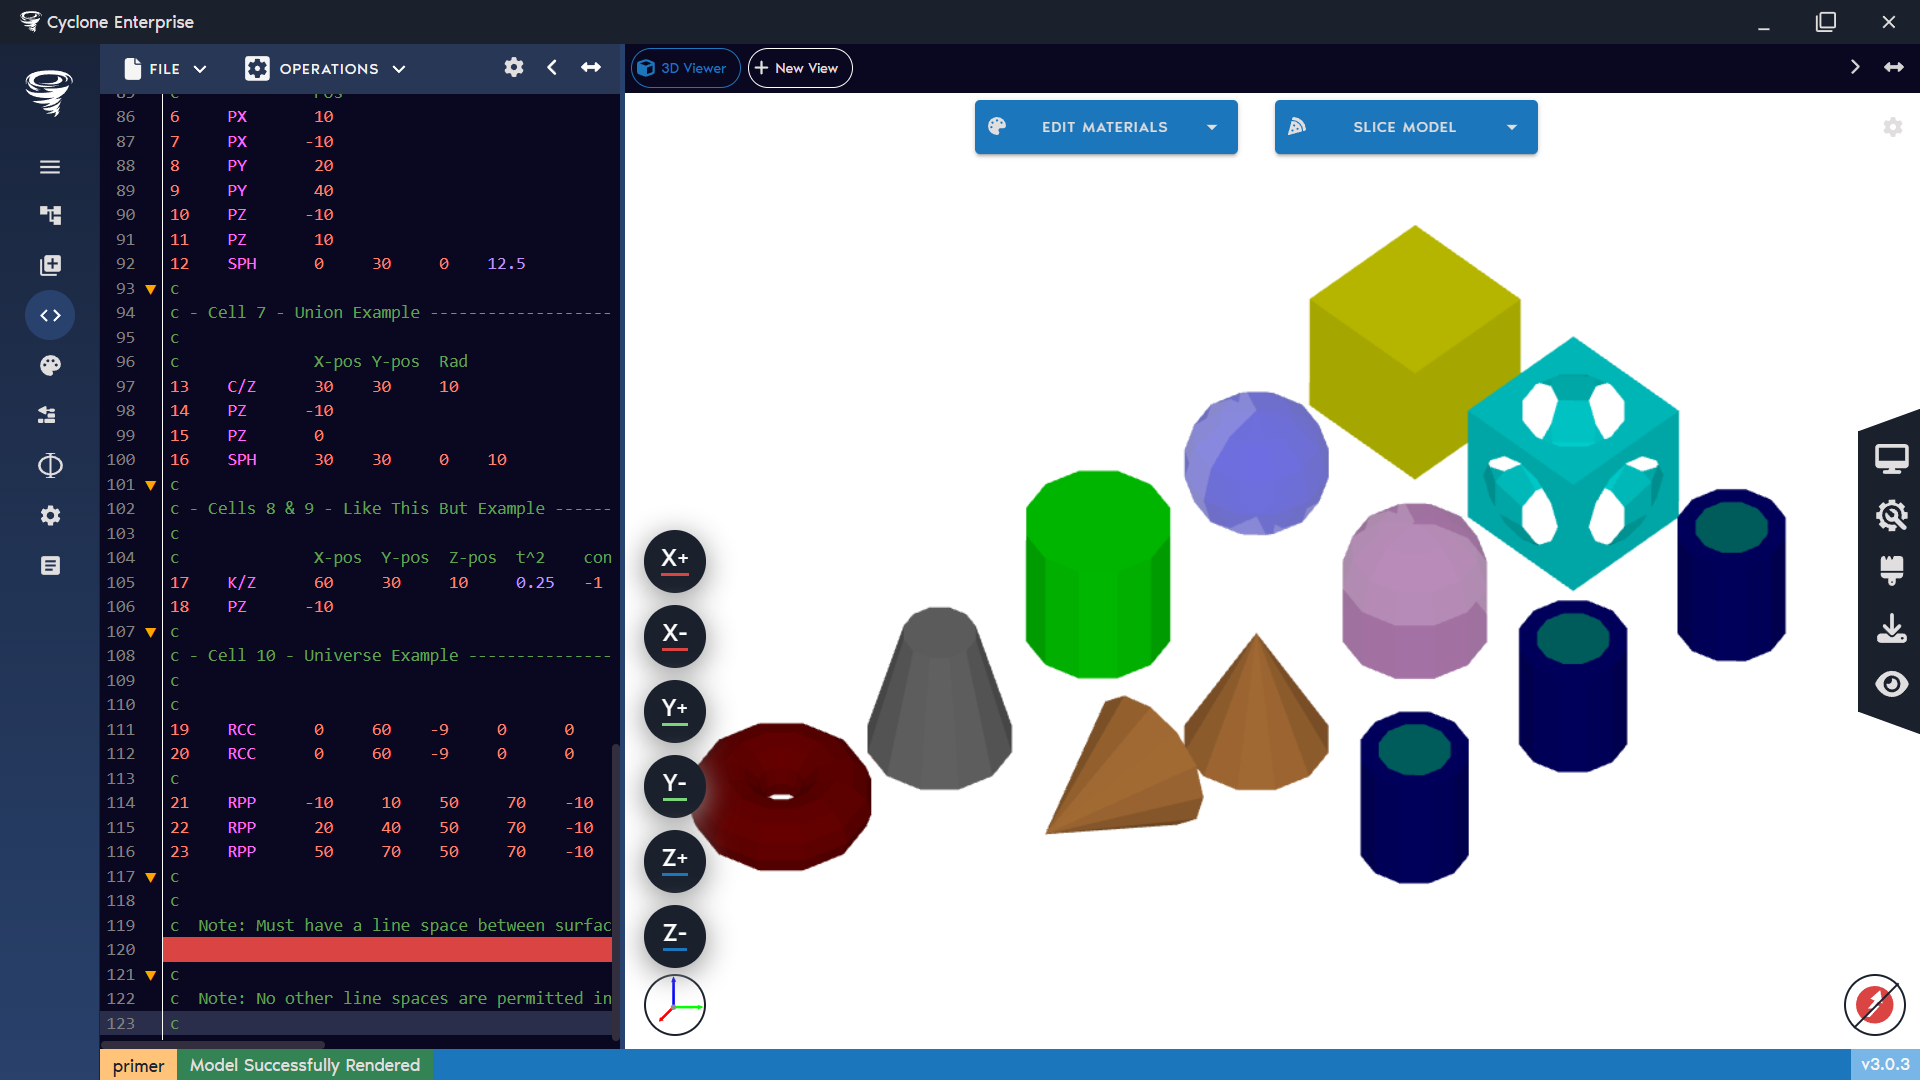
Task: Switch to the 3D Viewer tab
Action: tap(685, 67)
